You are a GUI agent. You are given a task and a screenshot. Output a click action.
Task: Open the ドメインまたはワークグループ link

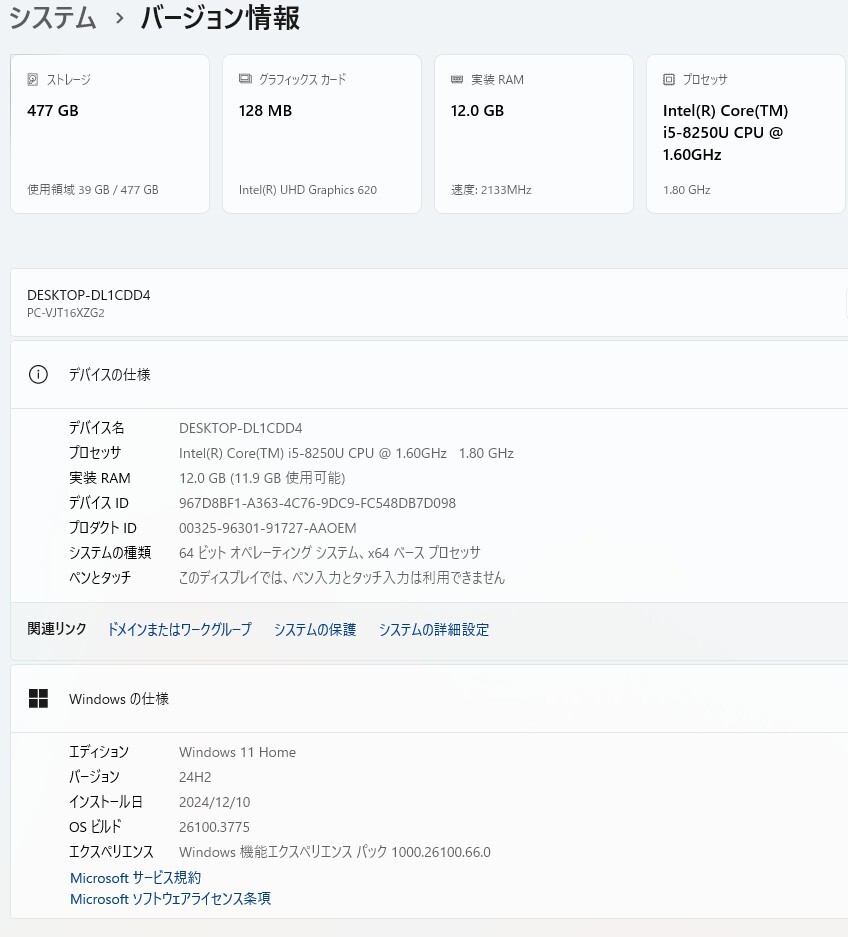click(x=179, y=629)
